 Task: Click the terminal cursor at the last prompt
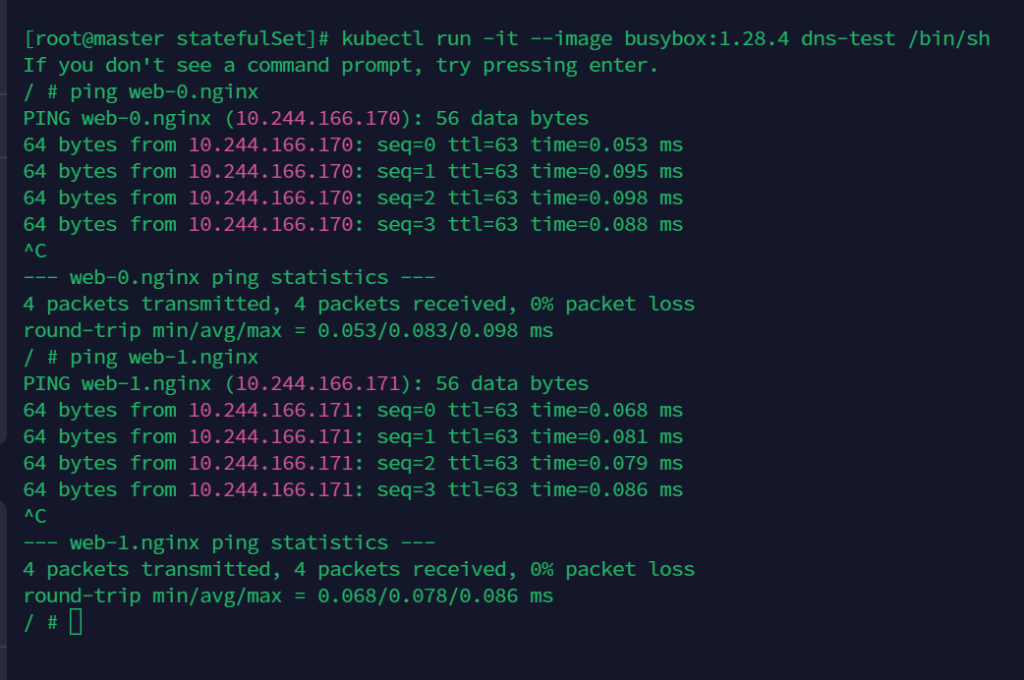click(x=76, y=622)
